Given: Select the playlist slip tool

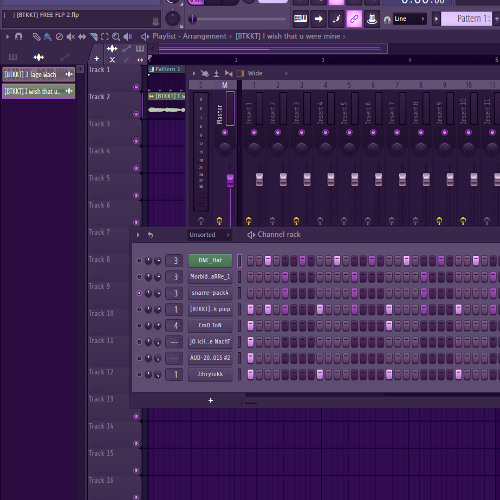Looking at the screenshot, I should tap(82, 37).
